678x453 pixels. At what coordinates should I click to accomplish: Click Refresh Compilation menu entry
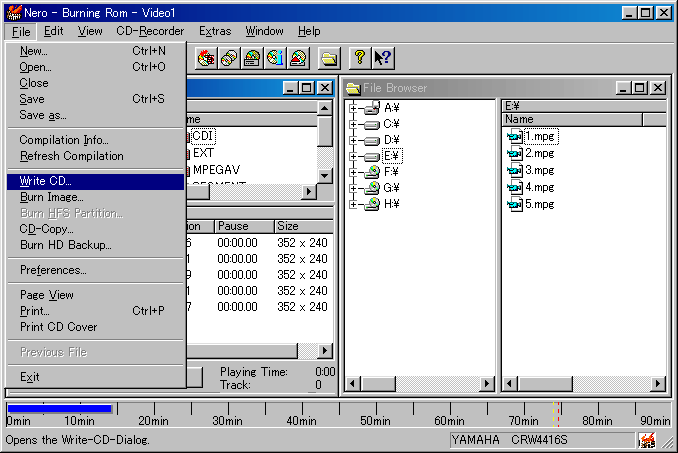(96, 156)
